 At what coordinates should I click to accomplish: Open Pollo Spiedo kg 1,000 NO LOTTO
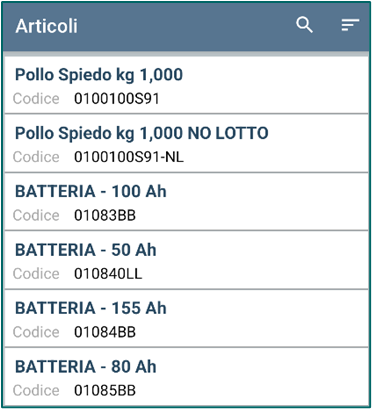[x=186, y=143]
